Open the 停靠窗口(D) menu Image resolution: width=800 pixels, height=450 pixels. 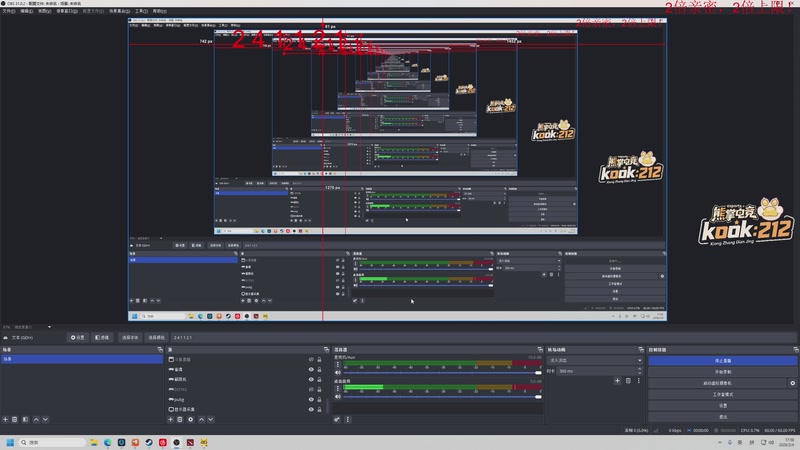67,11
